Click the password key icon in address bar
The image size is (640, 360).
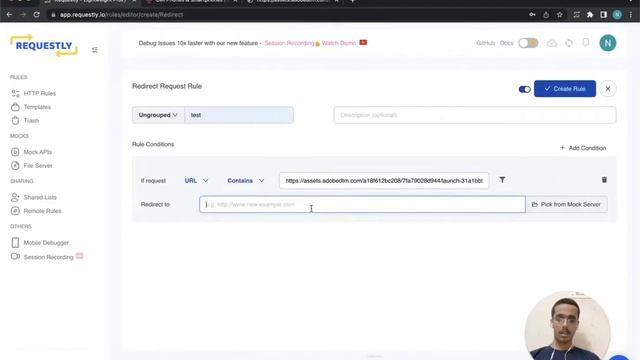point(532,15)
